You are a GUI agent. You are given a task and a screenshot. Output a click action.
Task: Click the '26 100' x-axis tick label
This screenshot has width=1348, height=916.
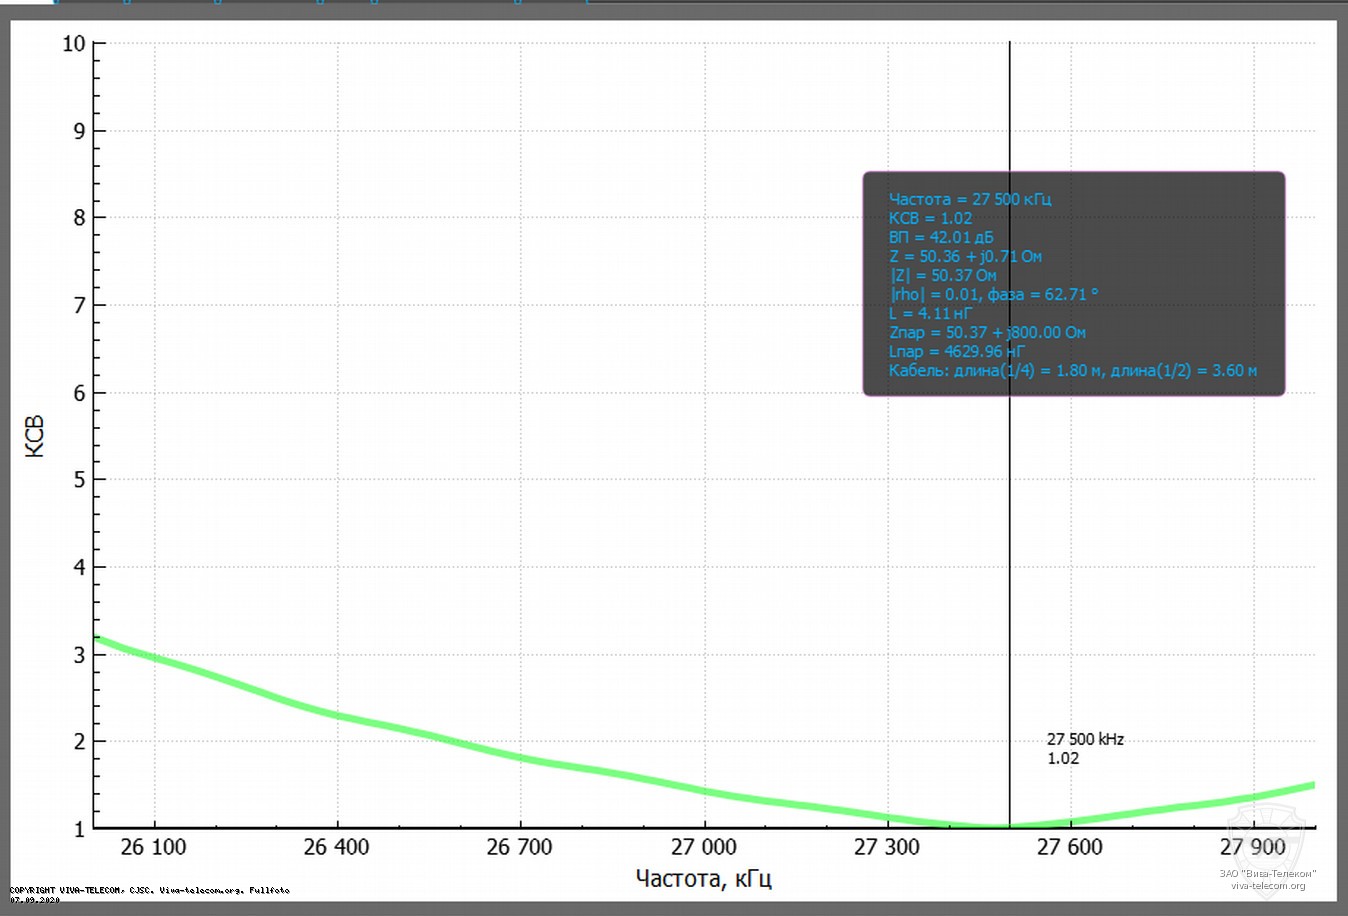click(x=153, y=847)
